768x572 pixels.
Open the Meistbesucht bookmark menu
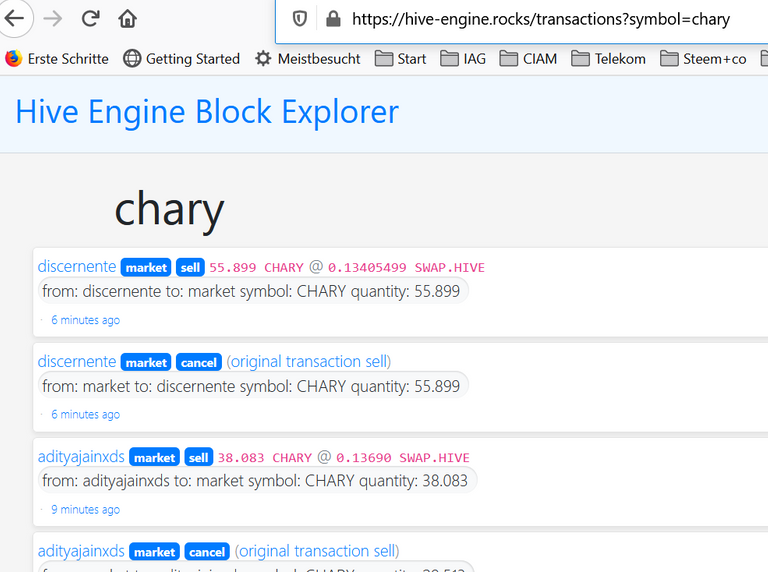(308, 59)
